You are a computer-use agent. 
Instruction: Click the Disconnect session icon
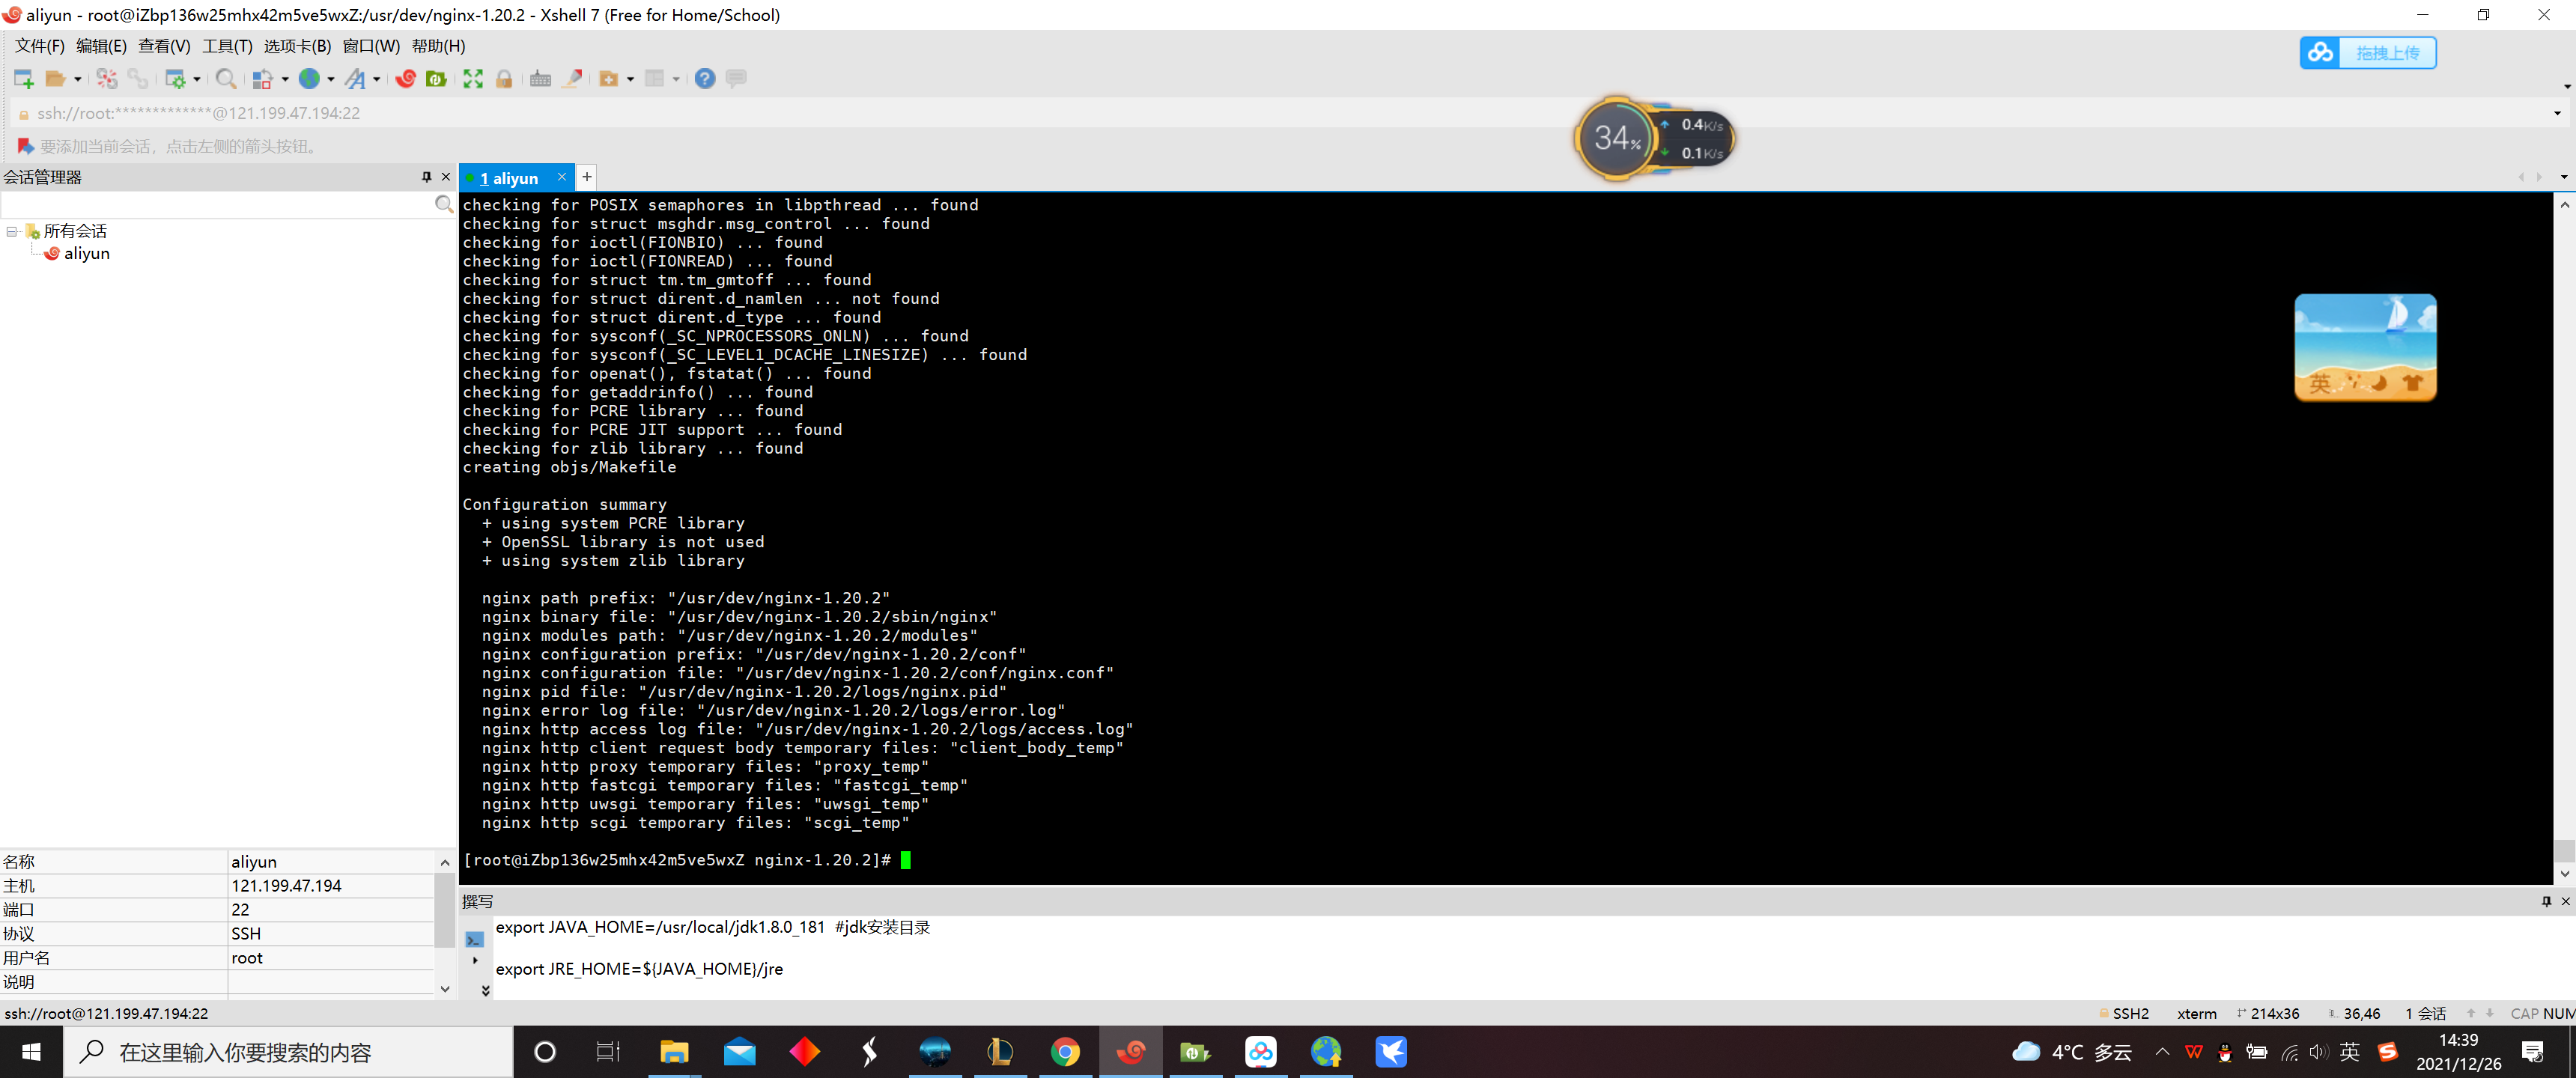click(x=107, y=79)
